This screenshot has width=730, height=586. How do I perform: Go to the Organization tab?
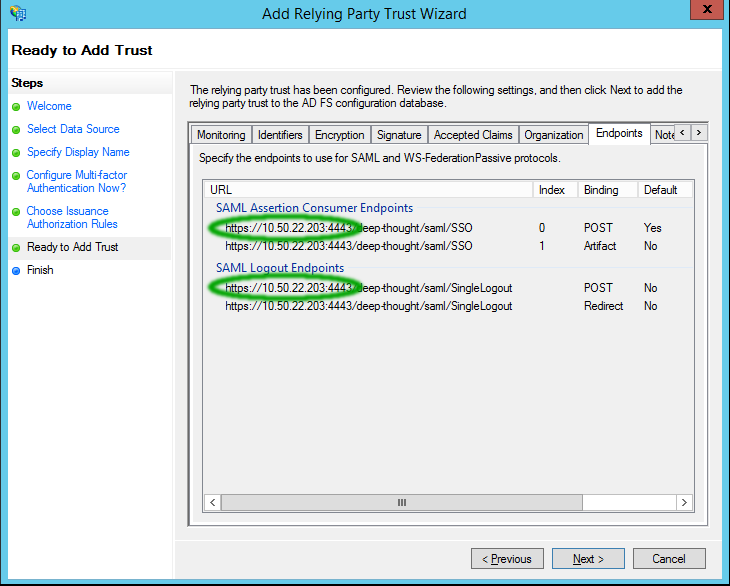click(553, 135)
